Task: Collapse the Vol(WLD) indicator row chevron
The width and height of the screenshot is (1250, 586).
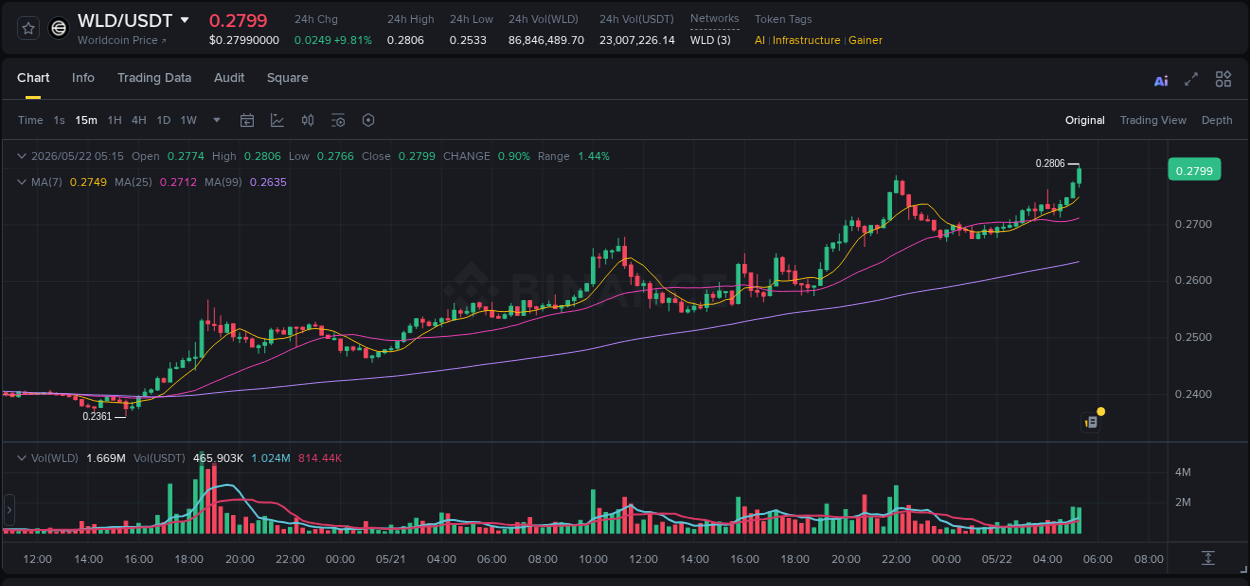Action: click(x=22, y=458)
